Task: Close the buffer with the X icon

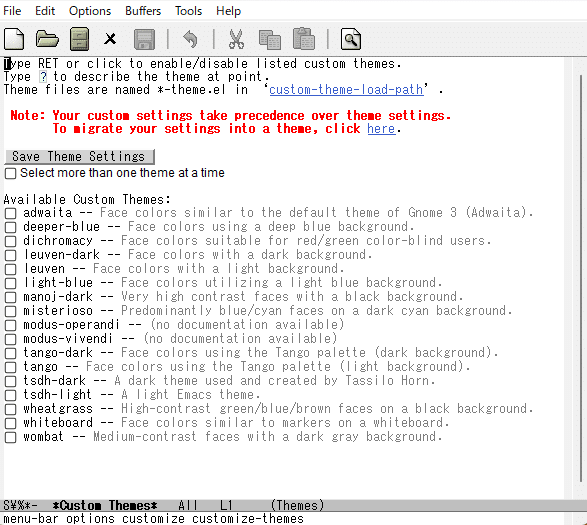Action: tap(110, 39)
